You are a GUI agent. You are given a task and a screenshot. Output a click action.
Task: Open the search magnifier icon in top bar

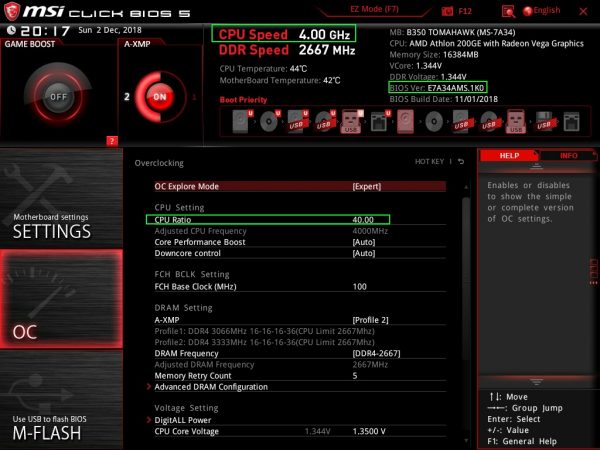[x=508, y=11]
